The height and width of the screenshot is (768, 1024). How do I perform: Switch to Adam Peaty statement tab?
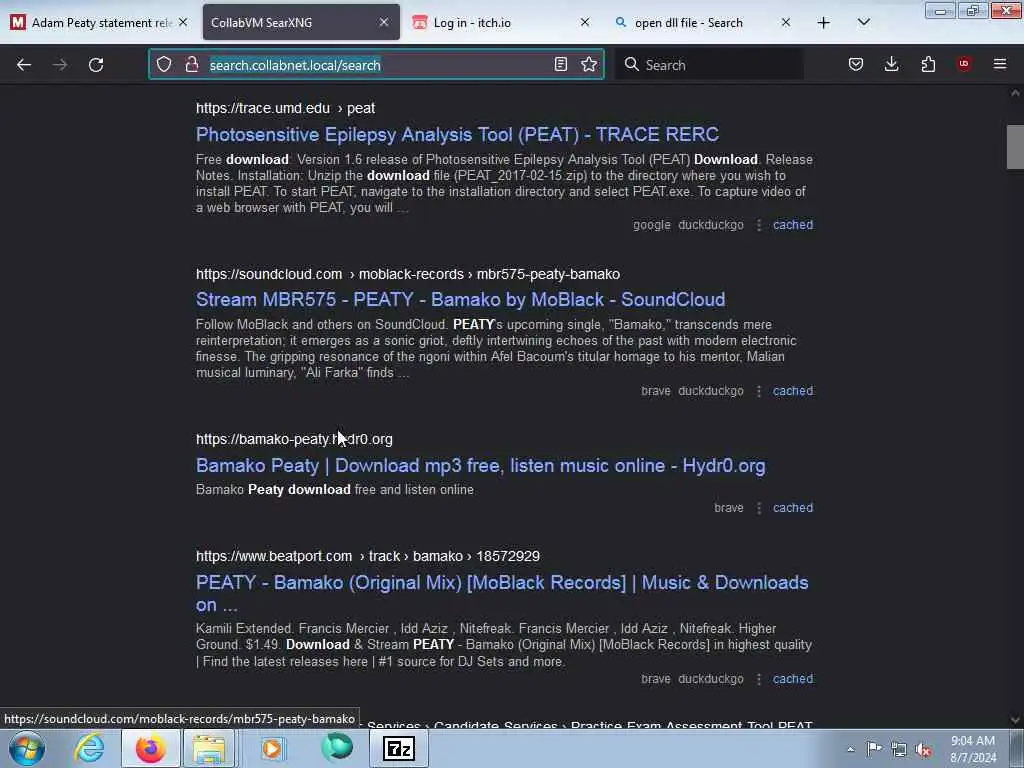coord(100,22)
